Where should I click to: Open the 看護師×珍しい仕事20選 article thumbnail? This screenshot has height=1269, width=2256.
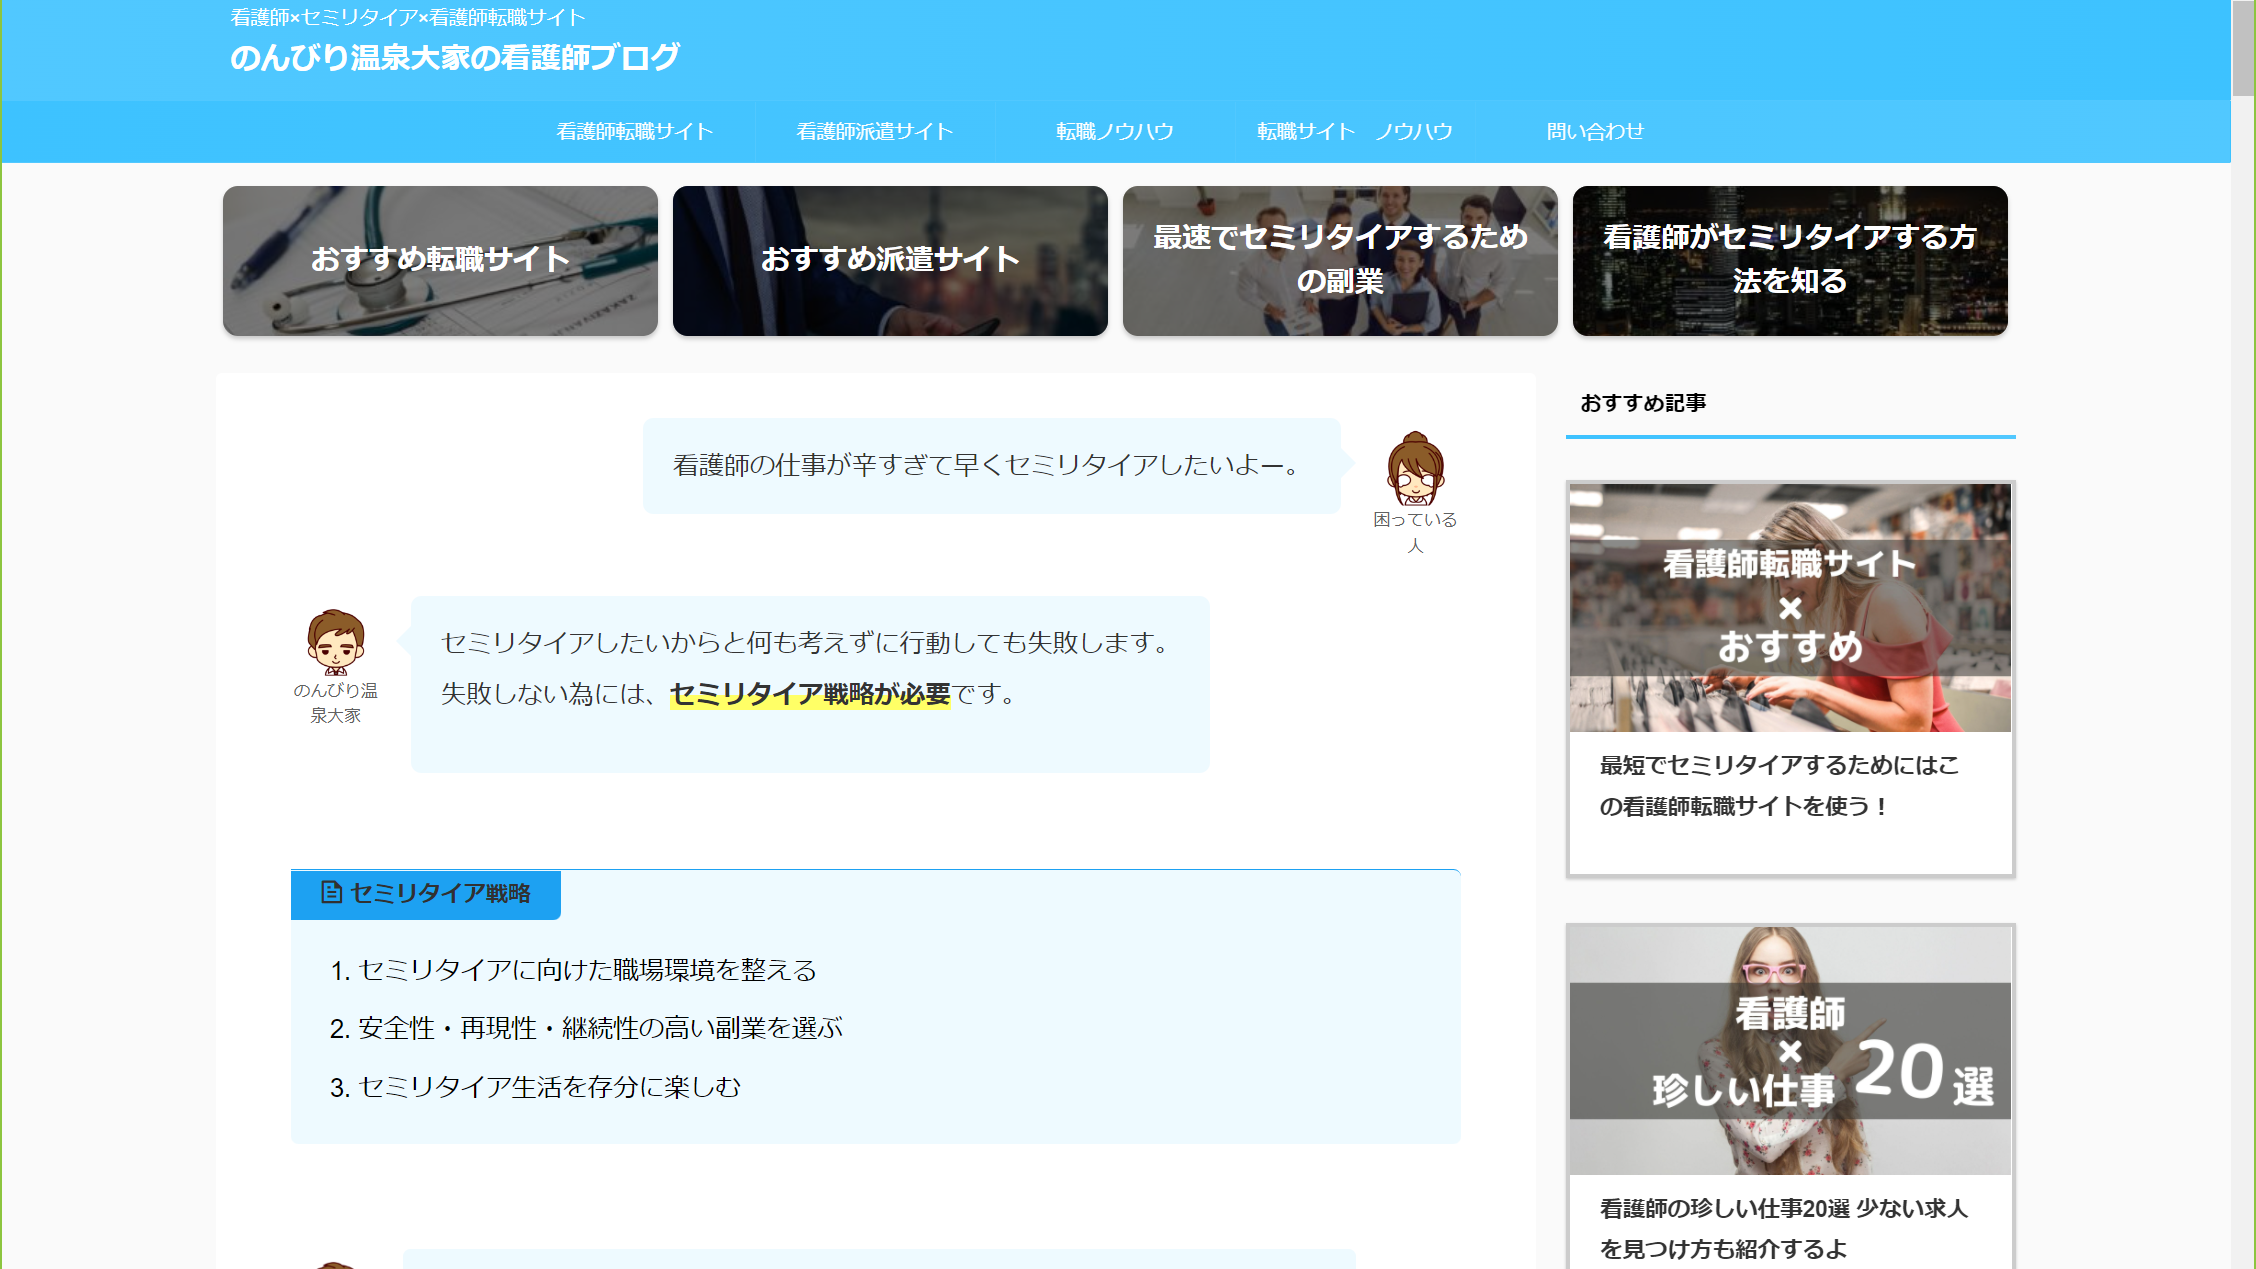(x=1790, y=1050)
